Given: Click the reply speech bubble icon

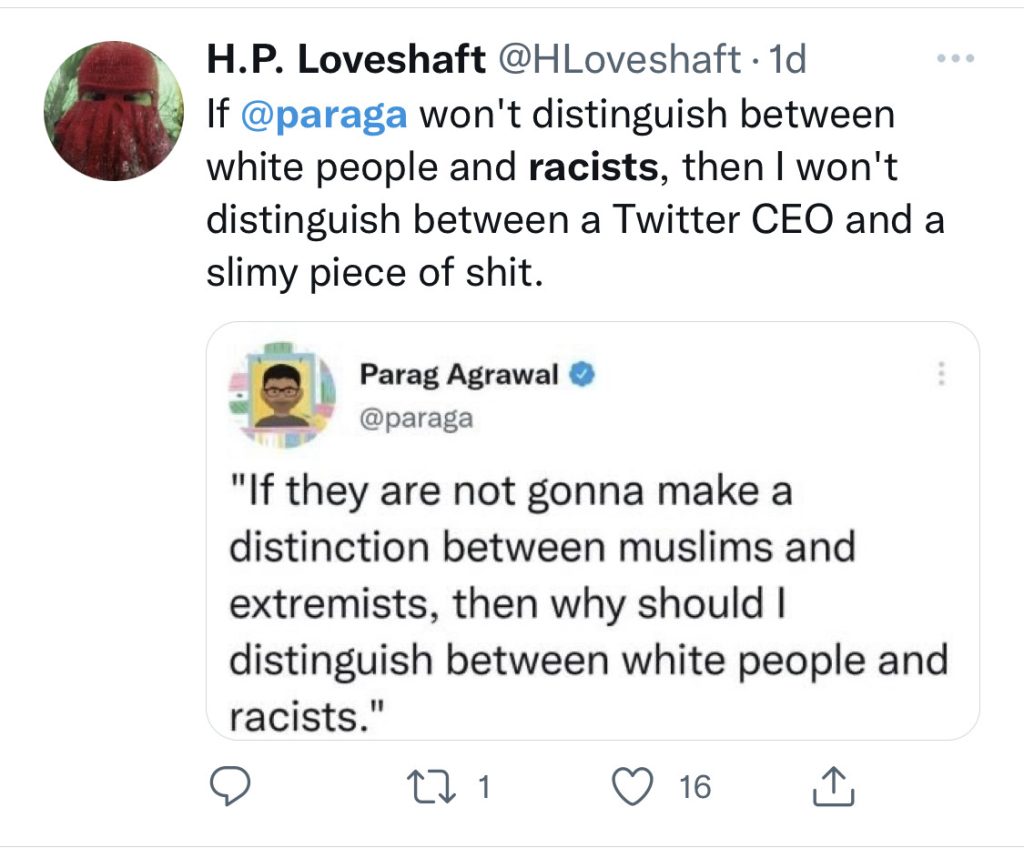Looking at the screenshot, I should click(233, 787).
